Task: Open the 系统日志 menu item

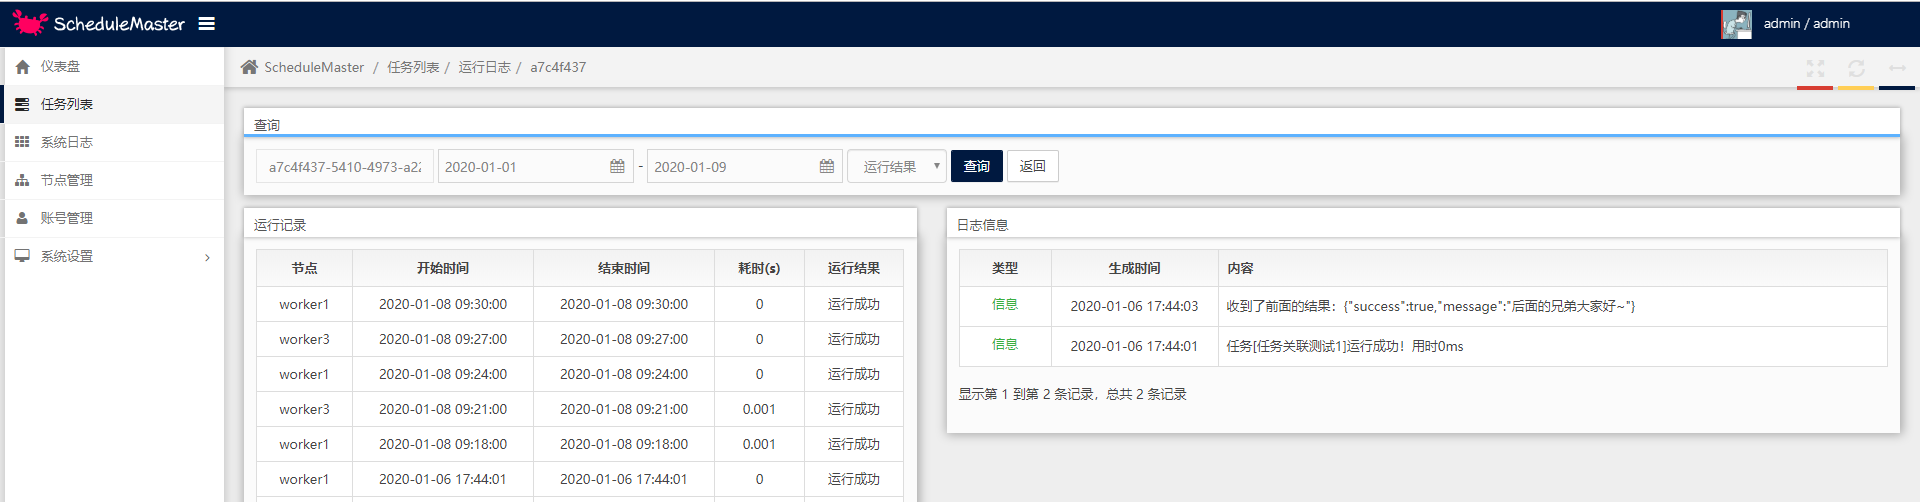Action: pyautogui.click(x=114, y=142)
